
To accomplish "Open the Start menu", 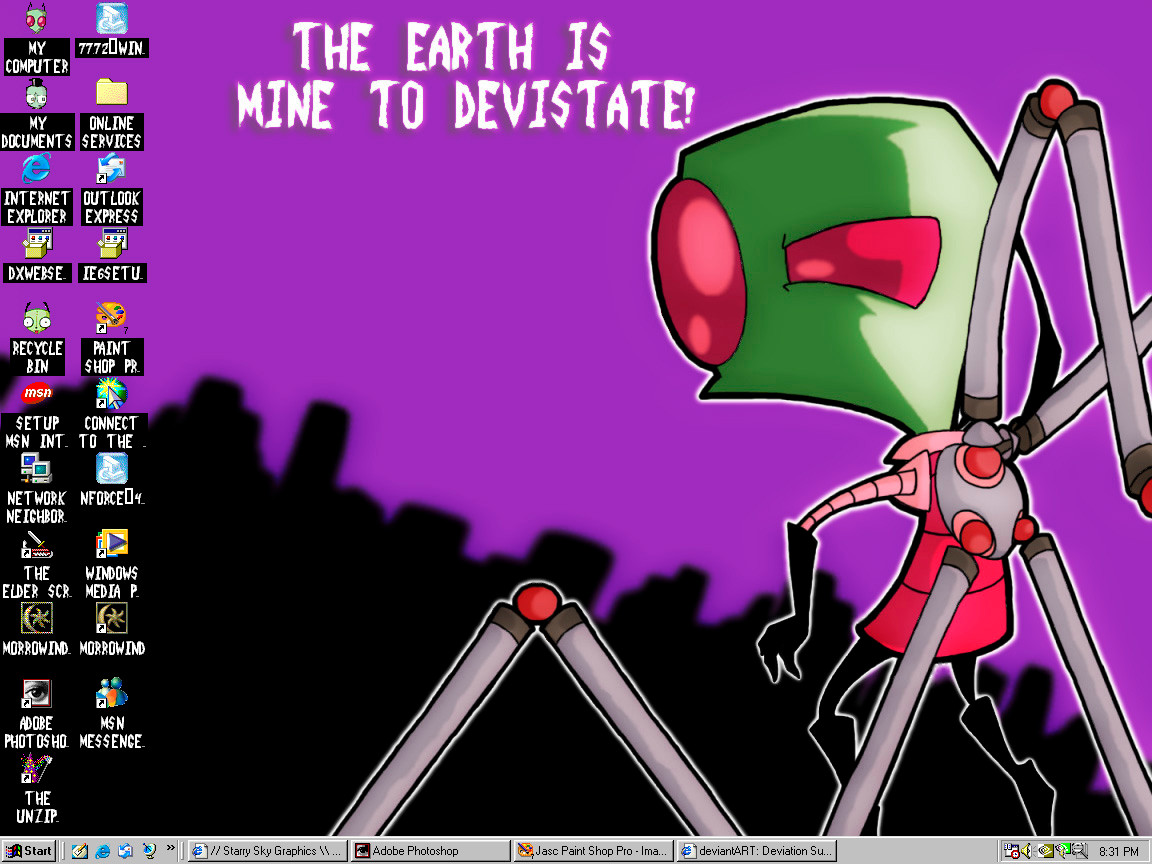I will click(x=29, y=851).
